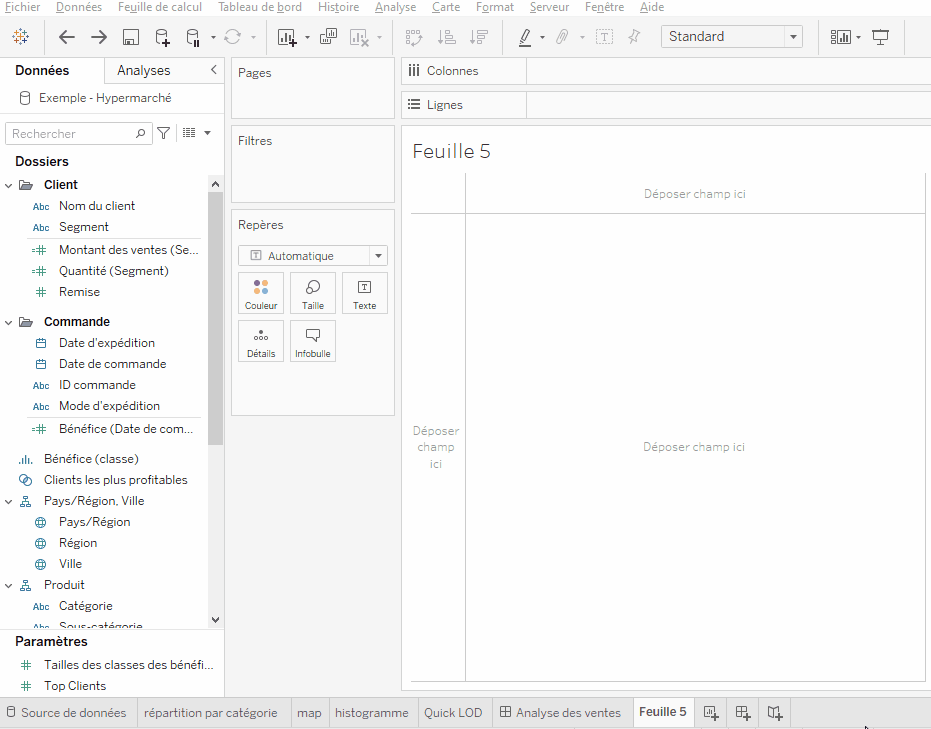The height and width of the screenshot is (729, 931).
Task: Select the Top Clients parameter
Action: pos(75,686)
